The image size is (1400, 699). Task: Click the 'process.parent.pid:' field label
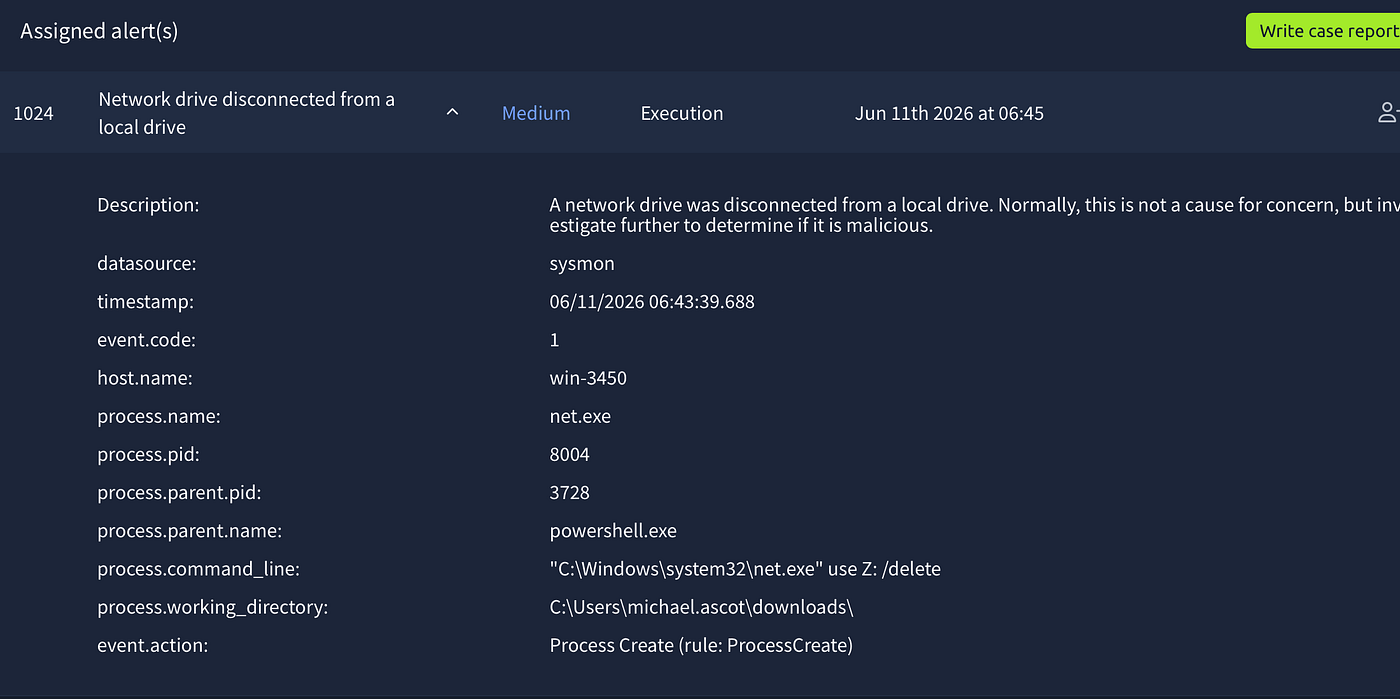(x=179, y=492)
